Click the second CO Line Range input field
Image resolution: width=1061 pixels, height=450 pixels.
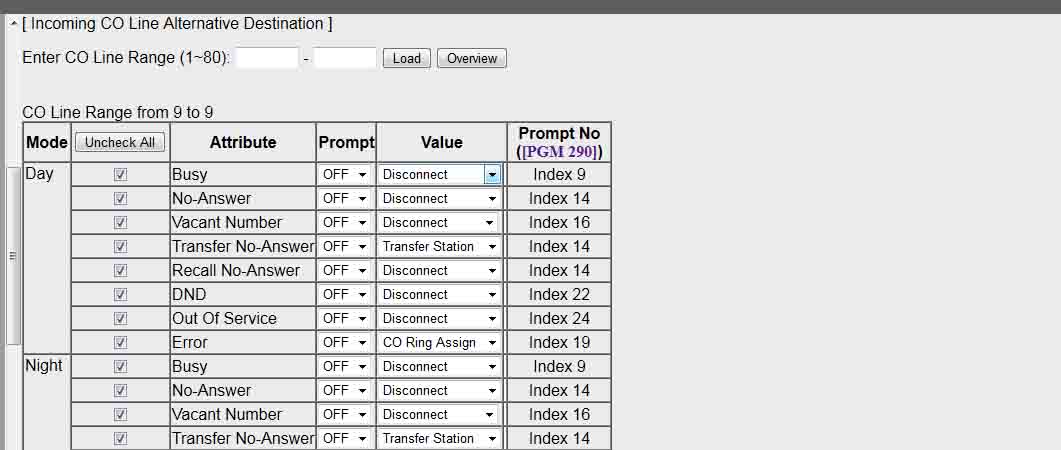click(345, 58)
